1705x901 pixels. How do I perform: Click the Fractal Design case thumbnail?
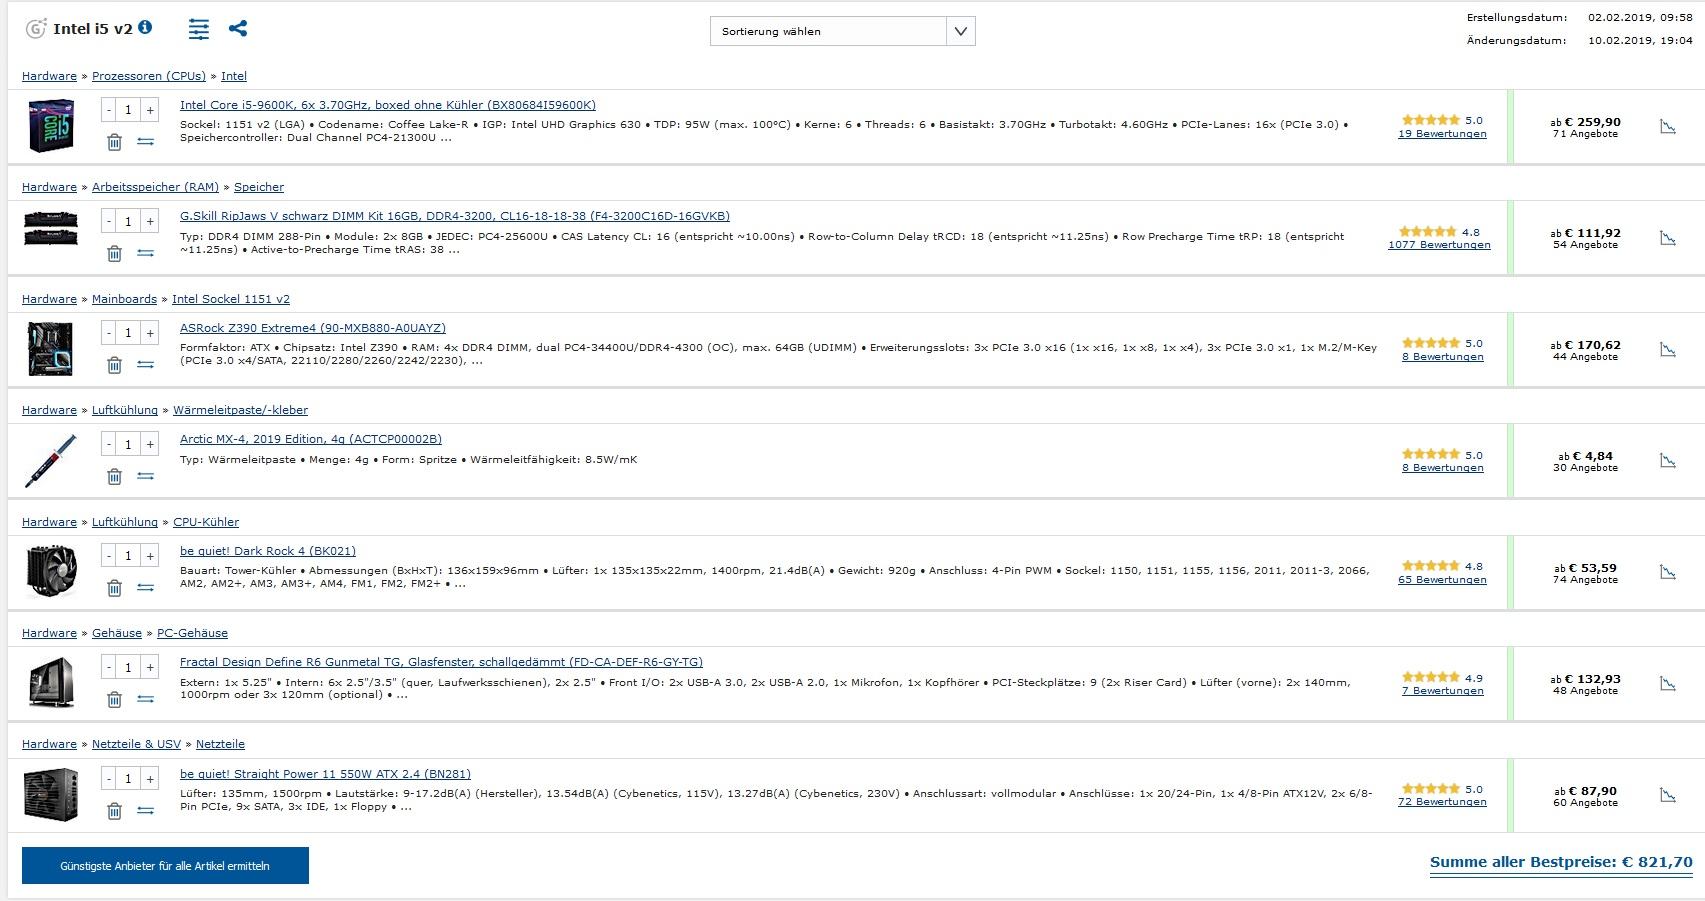[51, 683]
